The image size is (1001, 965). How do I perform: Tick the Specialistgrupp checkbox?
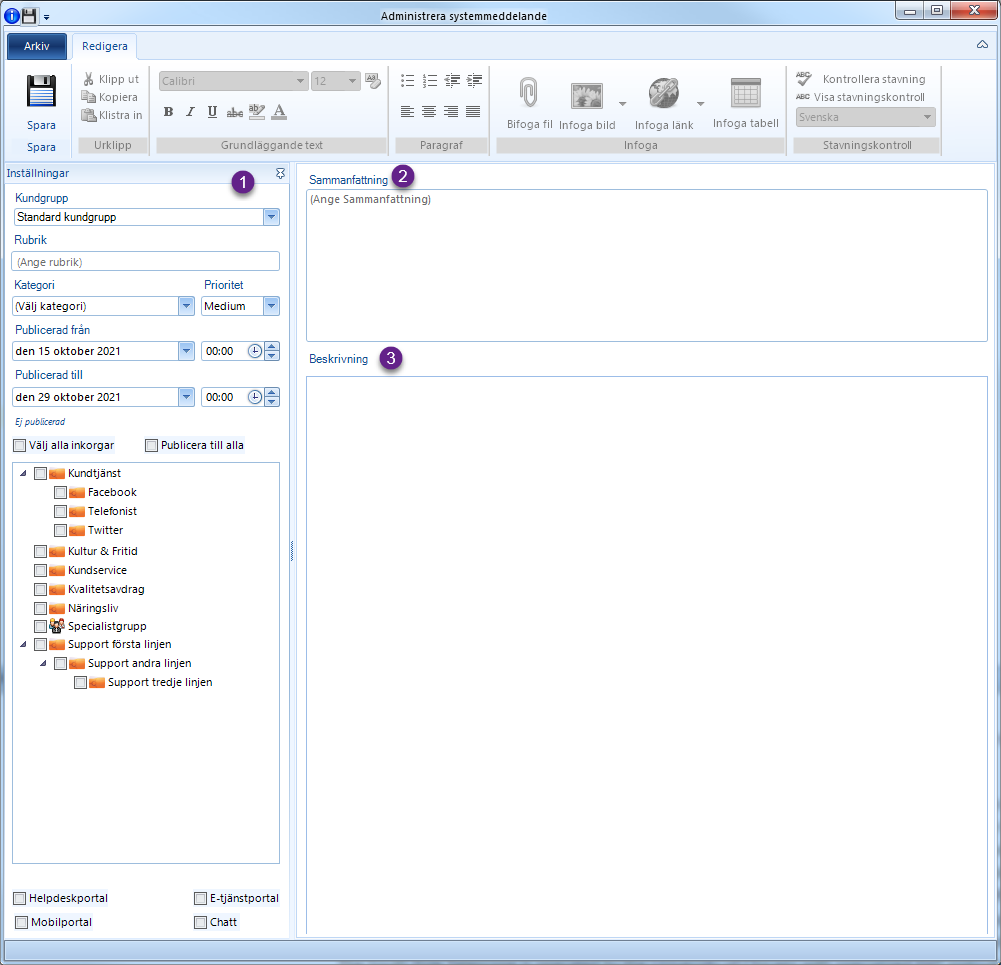click(40, 627)
